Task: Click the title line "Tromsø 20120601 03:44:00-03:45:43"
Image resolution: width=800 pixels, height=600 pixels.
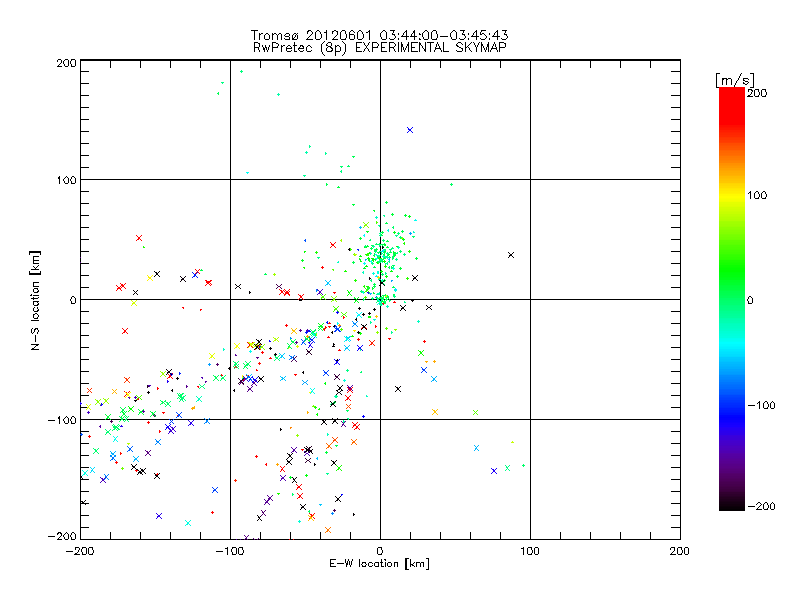Action: pos(379,35)
